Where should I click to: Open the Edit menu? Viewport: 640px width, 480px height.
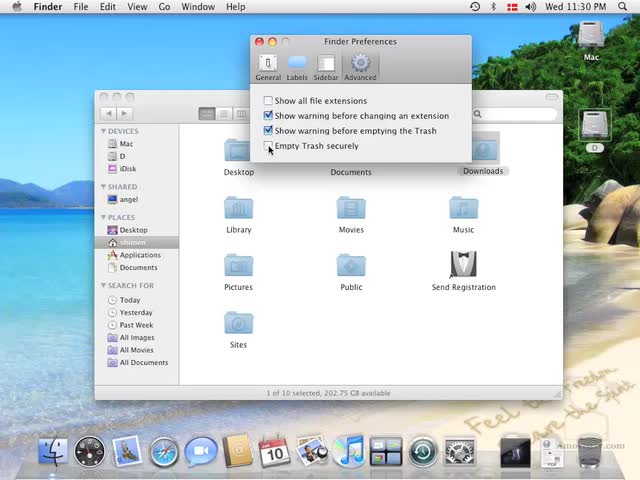[x=108, y=7]
